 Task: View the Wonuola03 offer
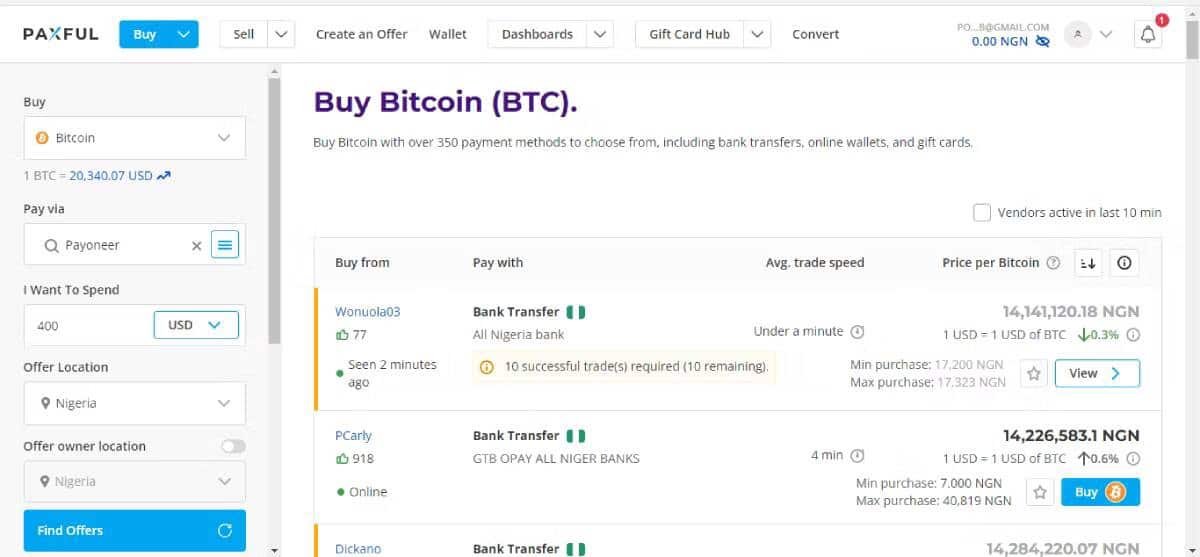coord(1097,373)
